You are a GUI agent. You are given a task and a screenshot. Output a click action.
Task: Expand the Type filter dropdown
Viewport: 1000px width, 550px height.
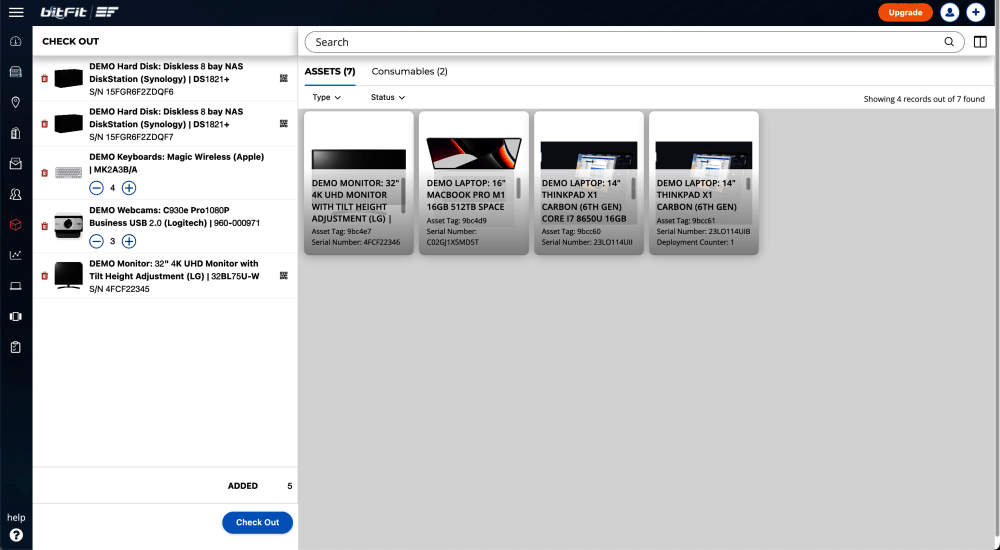[x=326, y=98]
